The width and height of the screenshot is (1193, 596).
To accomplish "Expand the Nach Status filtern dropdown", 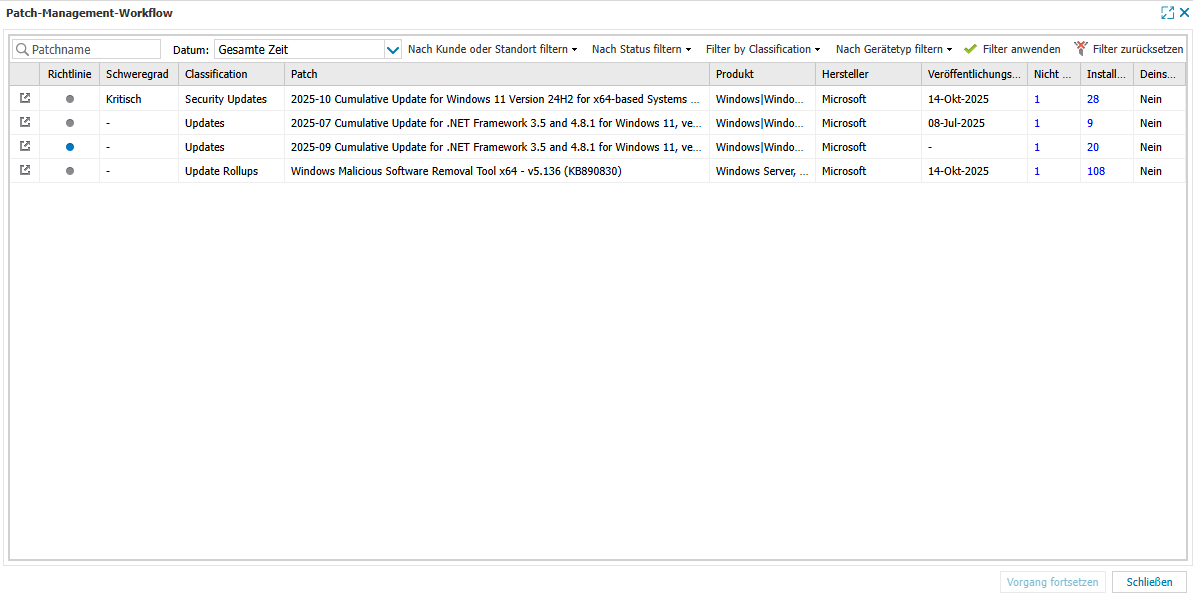I will [641, 49].
